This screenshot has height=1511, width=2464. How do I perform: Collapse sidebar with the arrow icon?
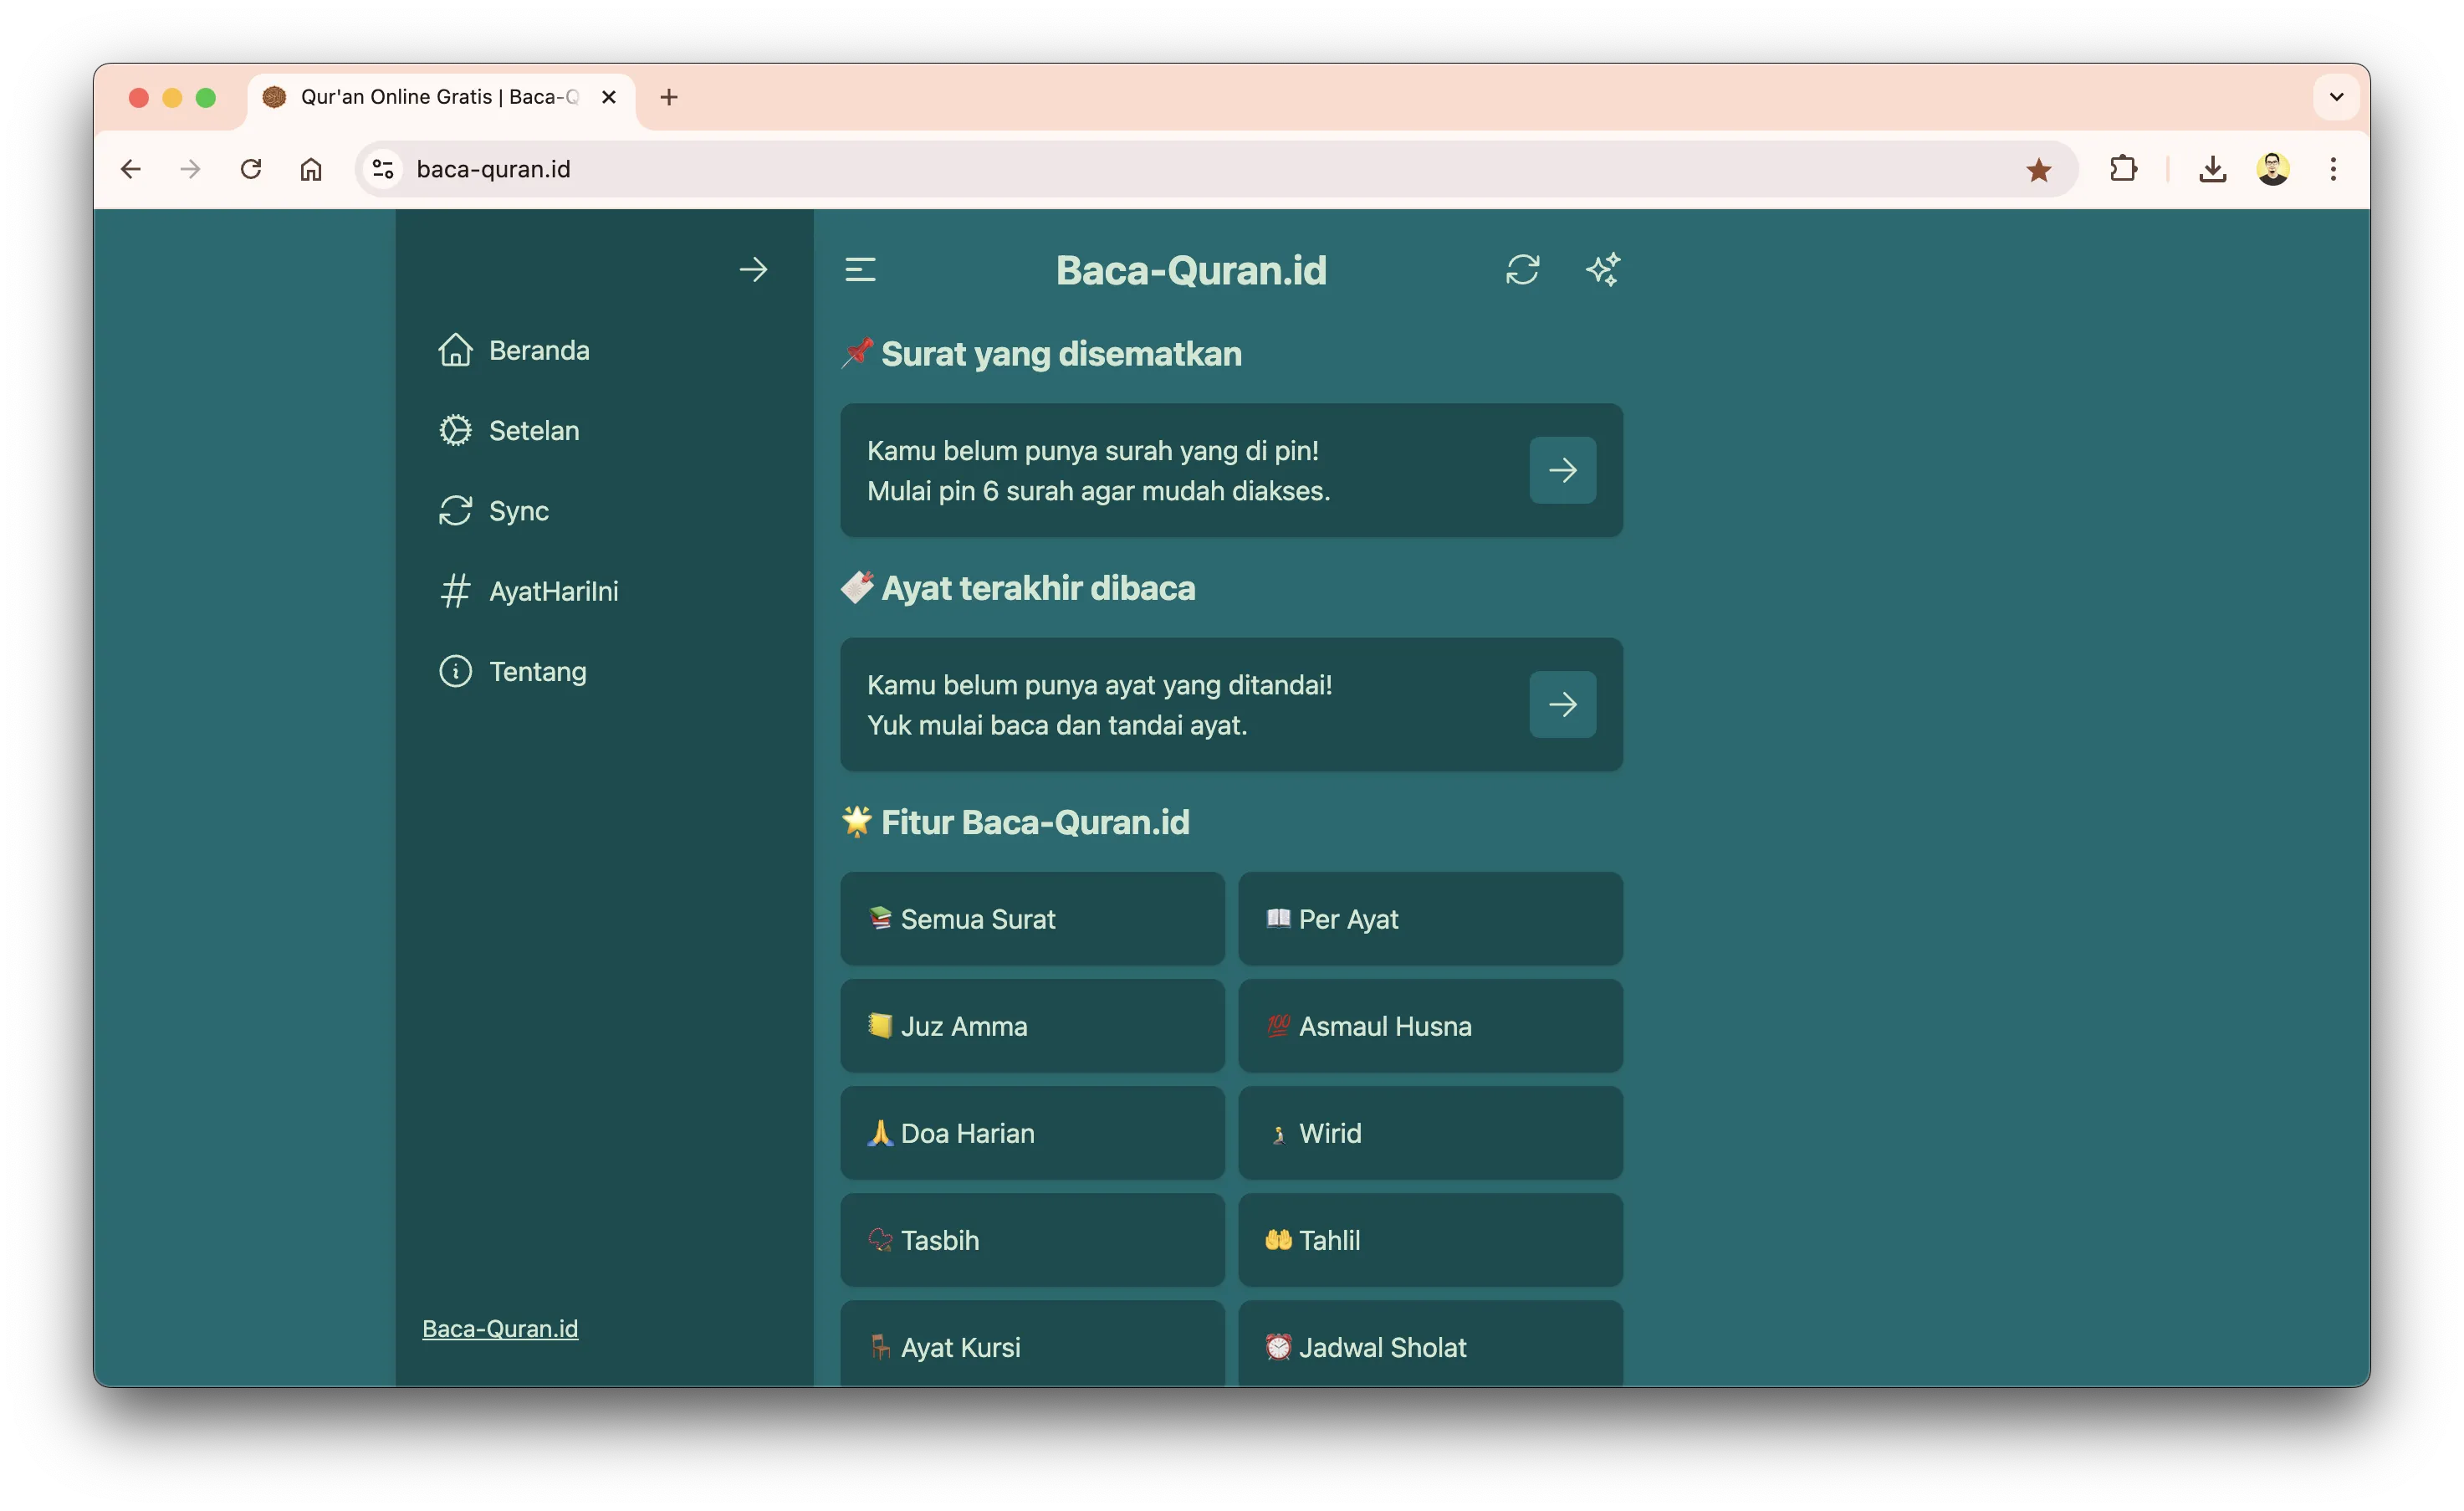[x=753, y=270]
